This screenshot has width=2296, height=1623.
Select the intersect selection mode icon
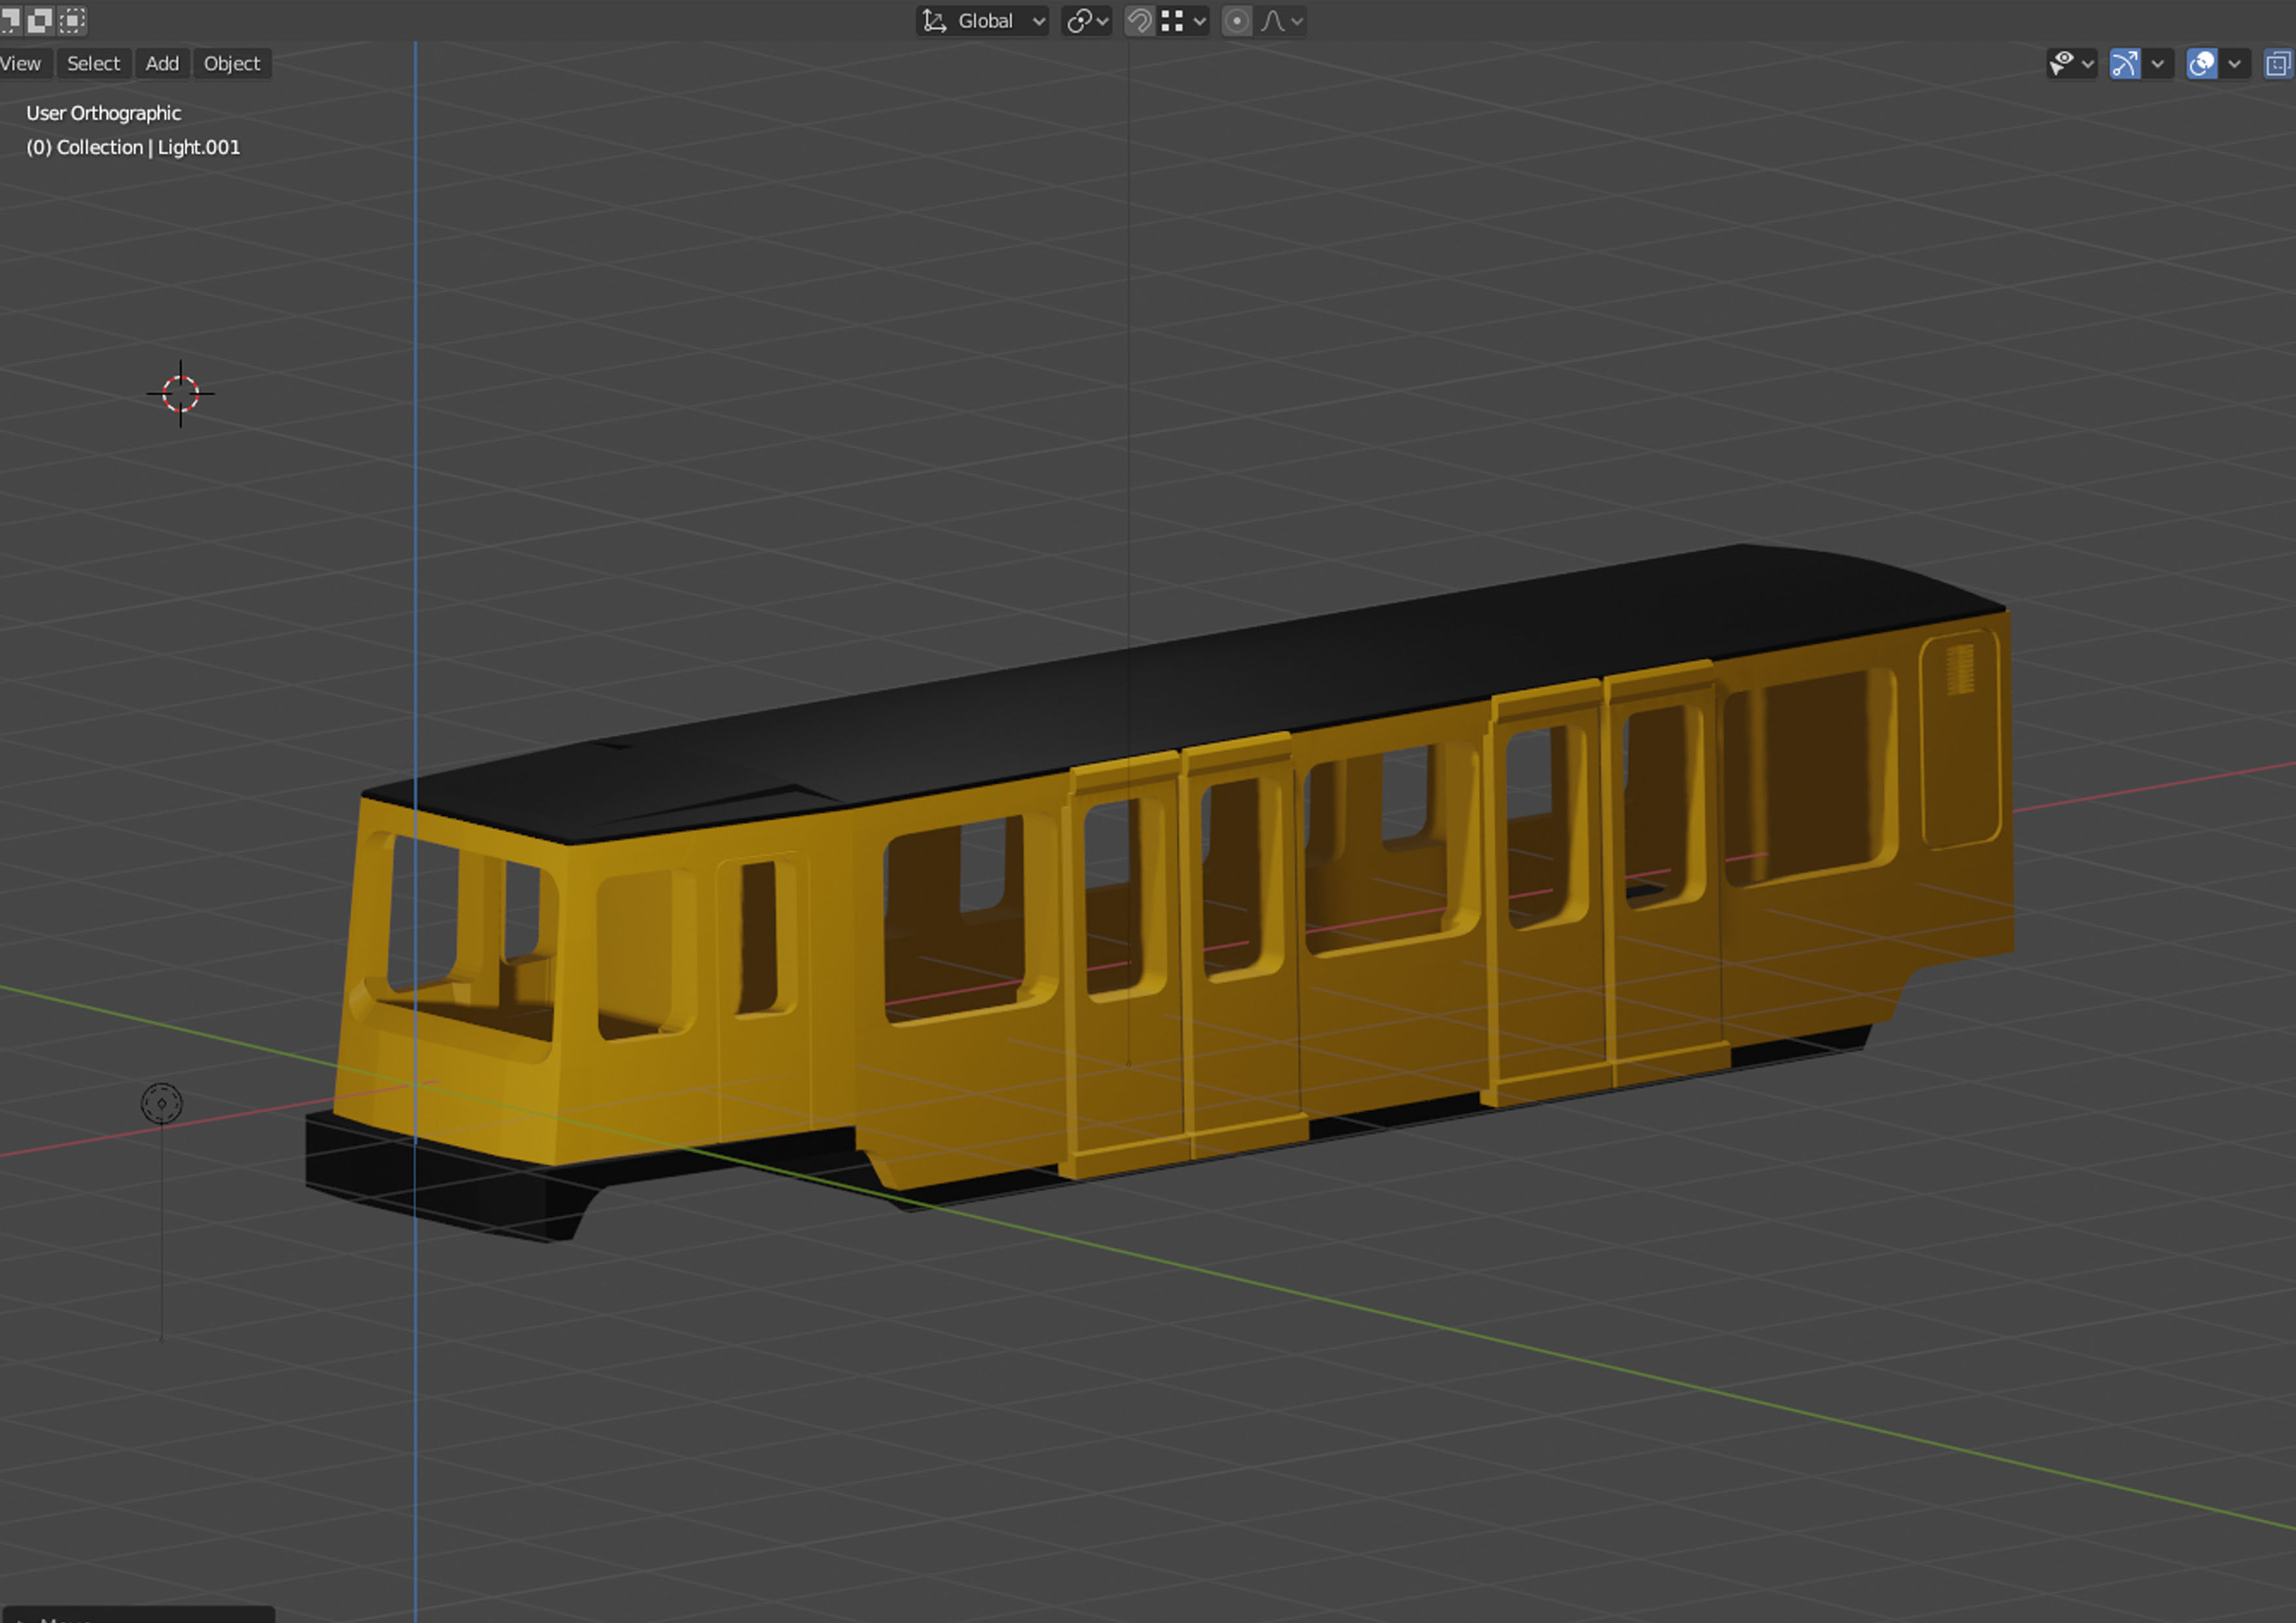(x=72, y=20)
